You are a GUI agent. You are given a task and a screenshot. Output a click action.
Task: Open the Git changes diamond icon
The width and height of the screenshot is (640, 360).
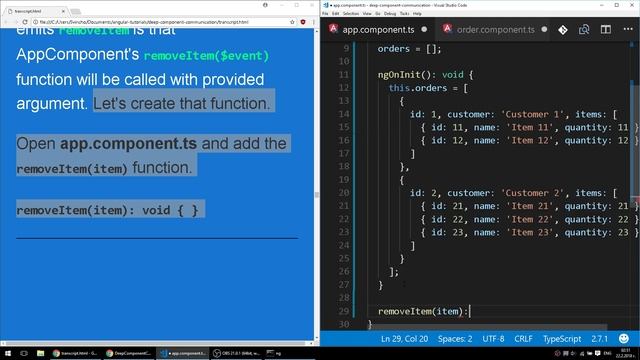[563, 29]
